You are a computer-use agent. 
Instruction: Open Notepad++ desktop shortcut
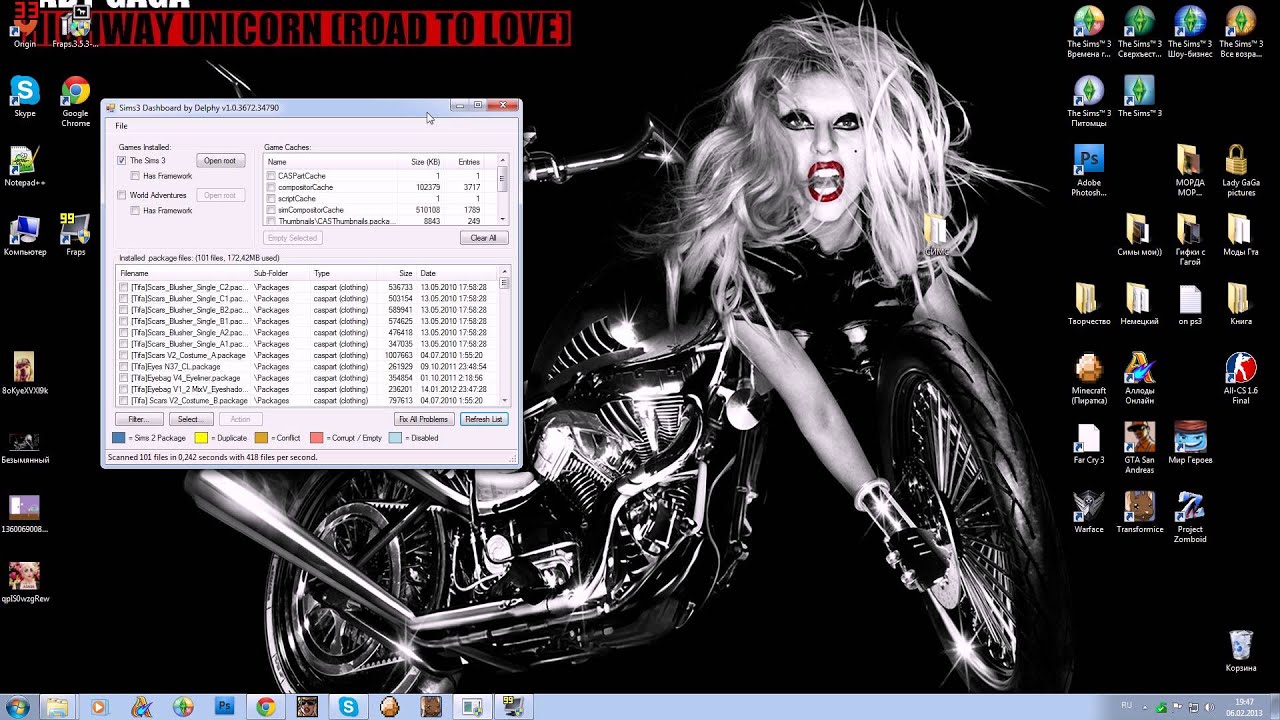point(24,167)
